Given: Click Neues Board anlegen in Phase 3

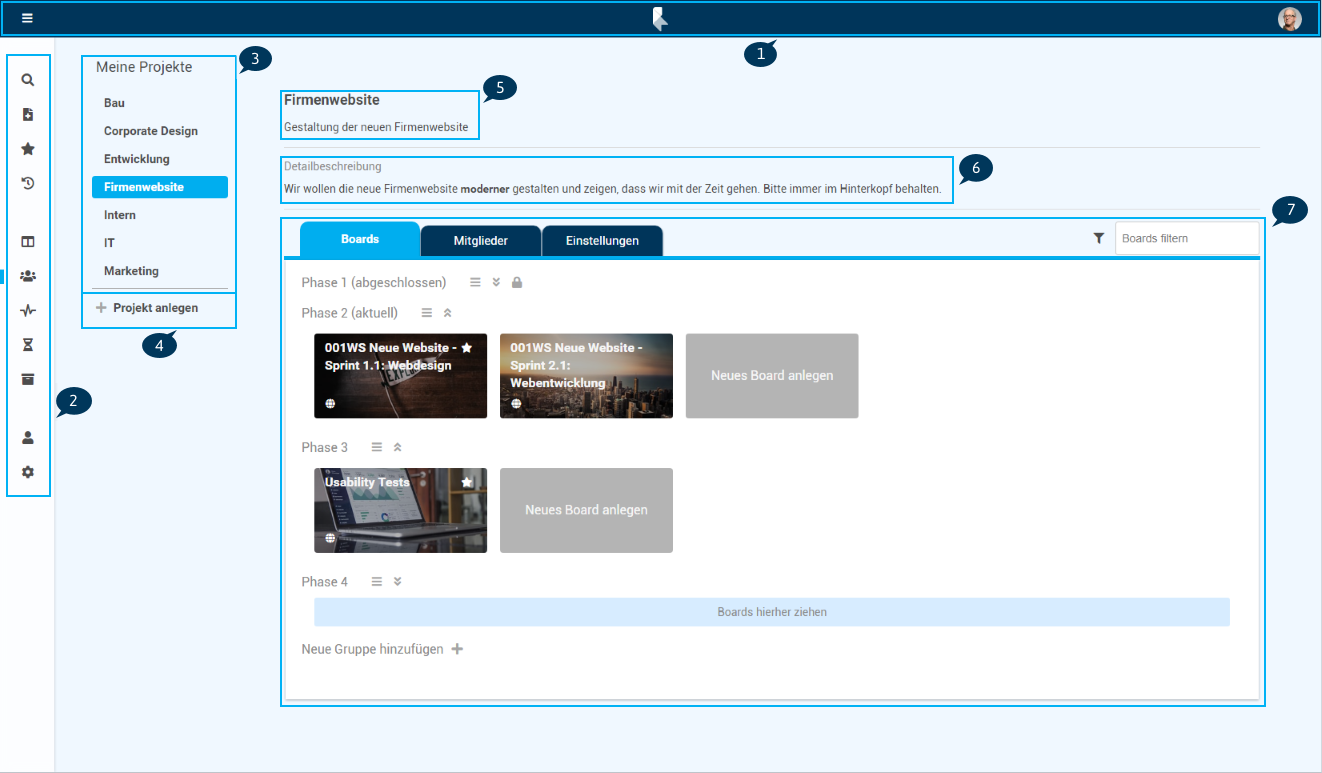Looking at the screenshot, I should click(586, 510).
